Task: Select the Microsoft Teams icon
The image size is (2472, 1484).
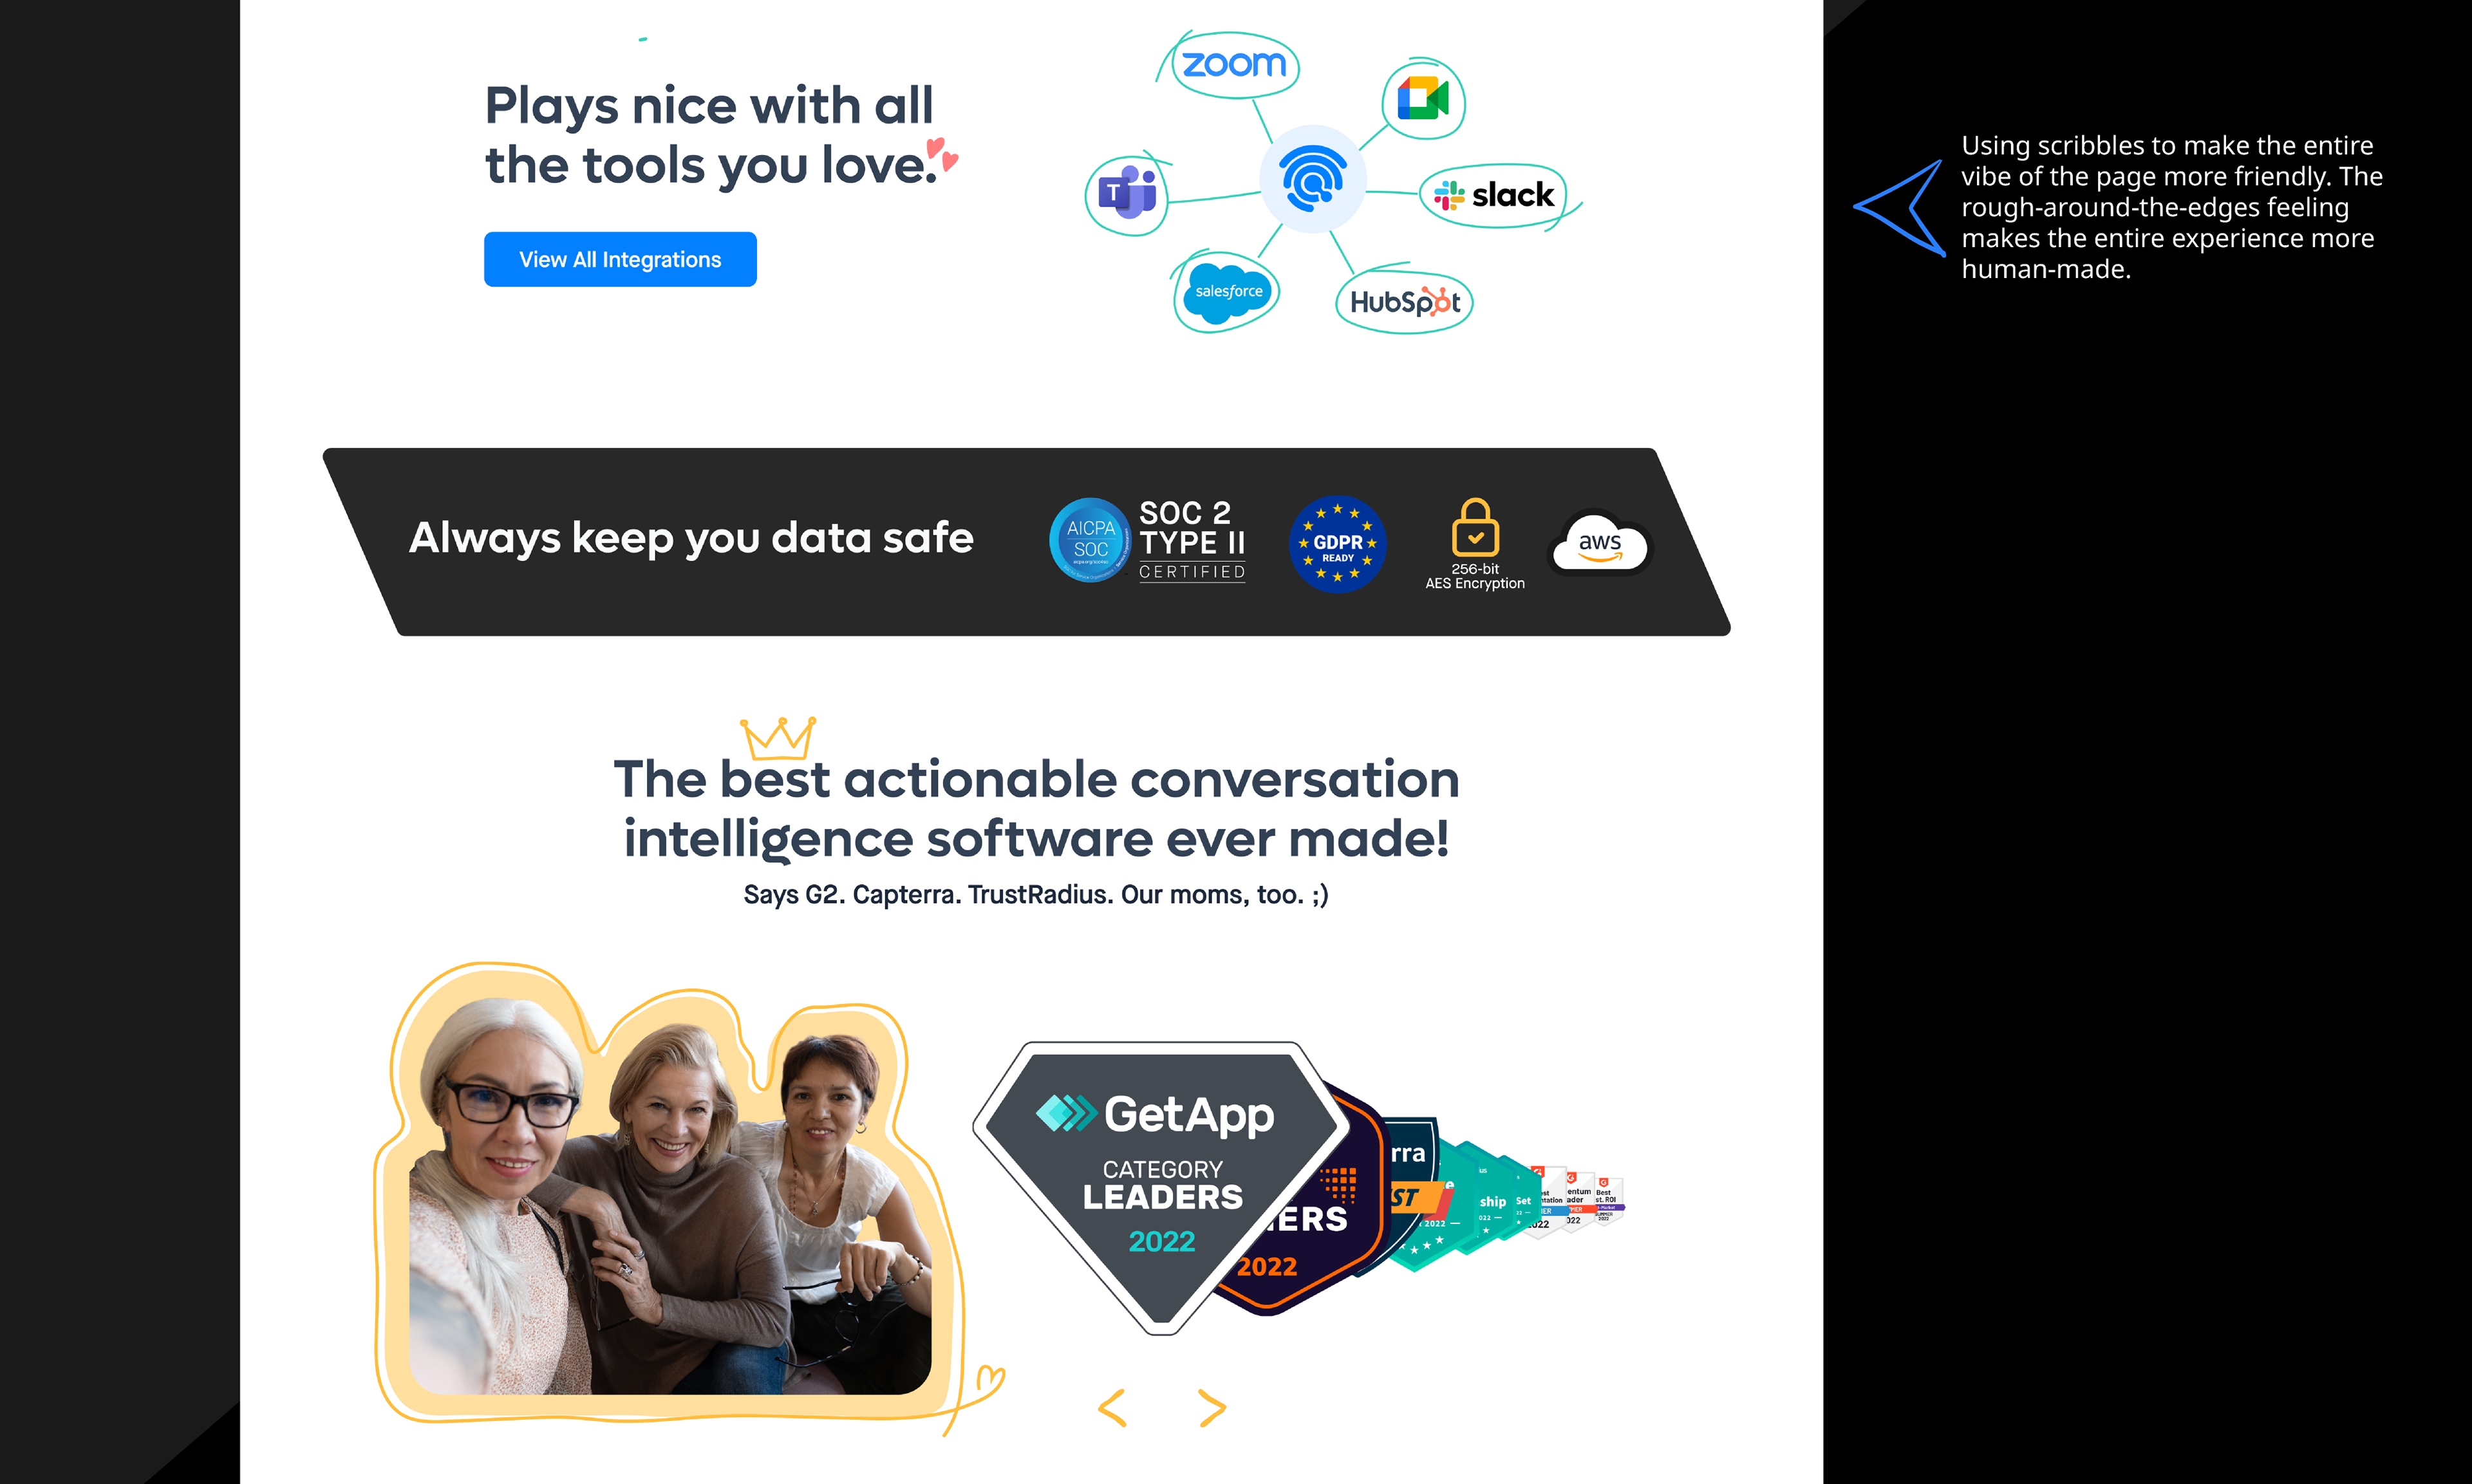Action: [1127, 191]
